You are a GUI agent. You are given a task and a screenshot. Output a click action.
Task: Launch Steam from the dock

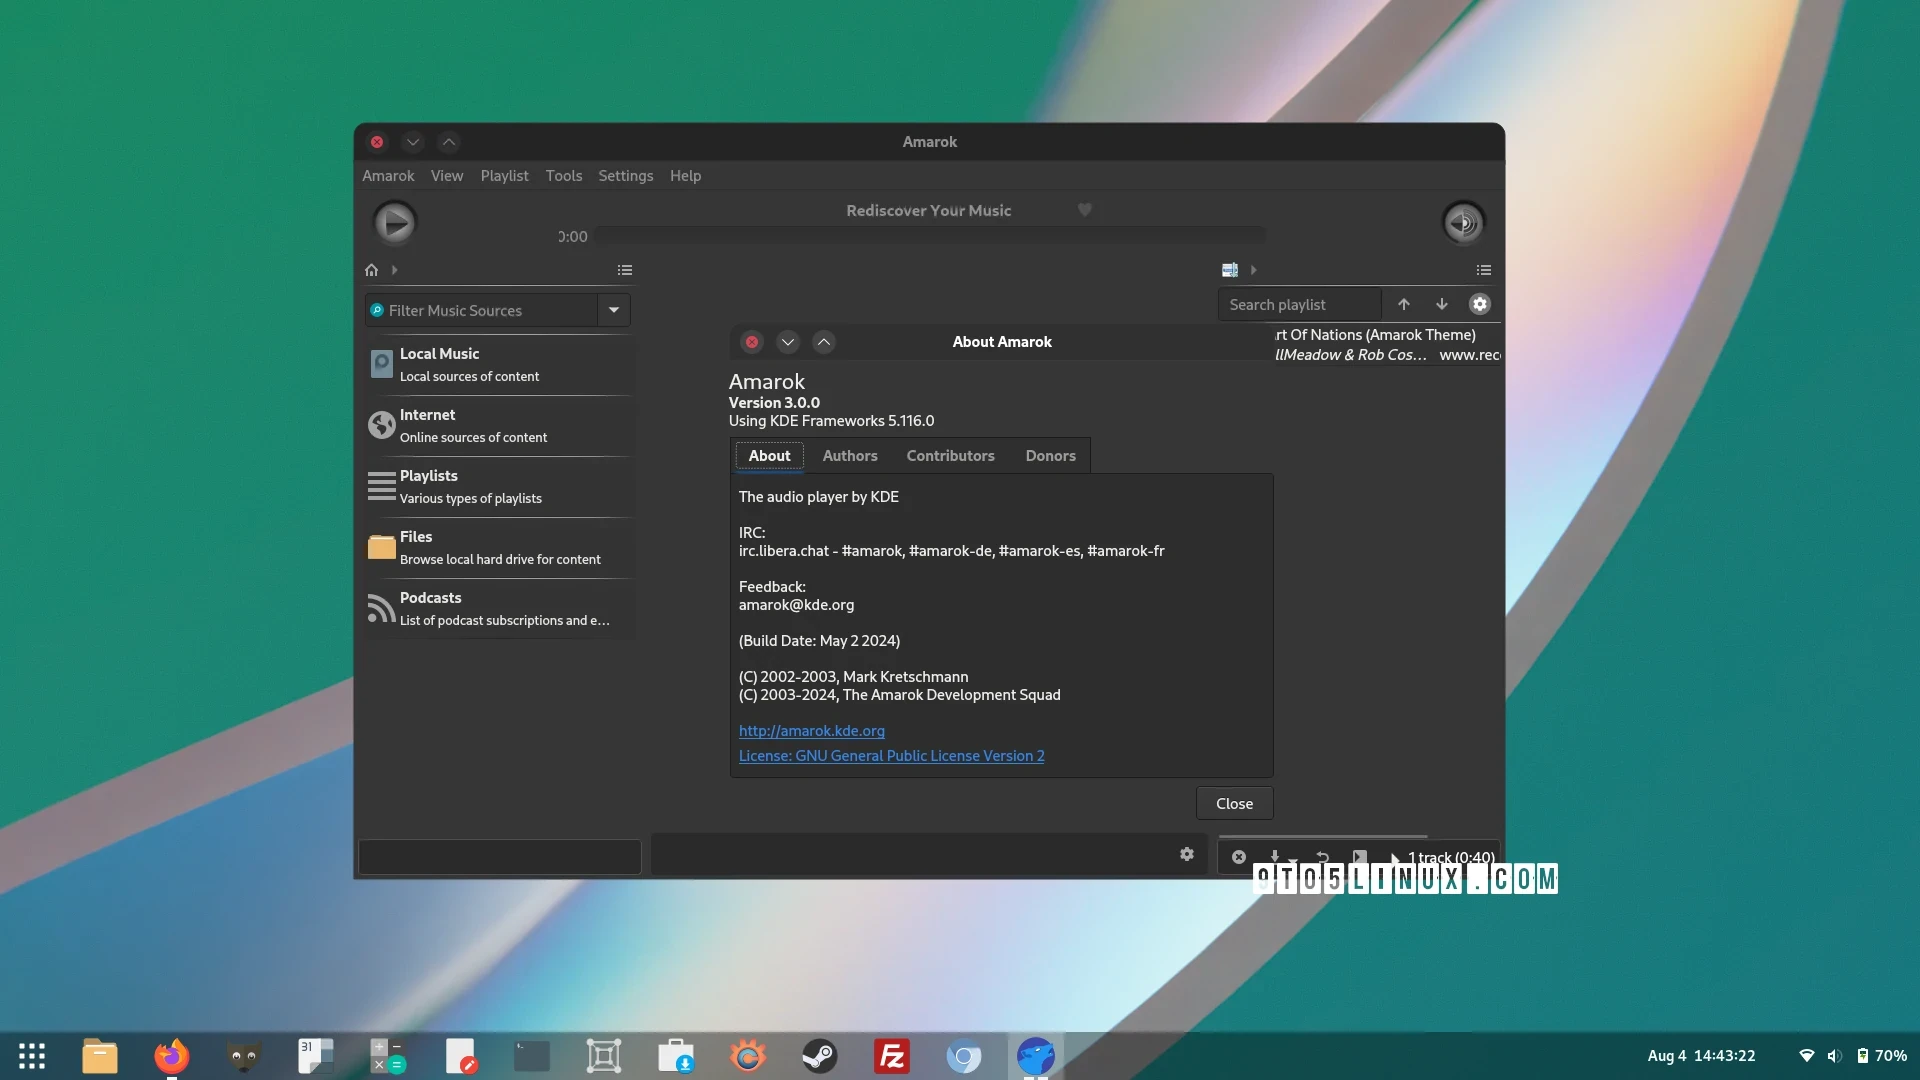pyautogui.click(x=820, y=1056)
